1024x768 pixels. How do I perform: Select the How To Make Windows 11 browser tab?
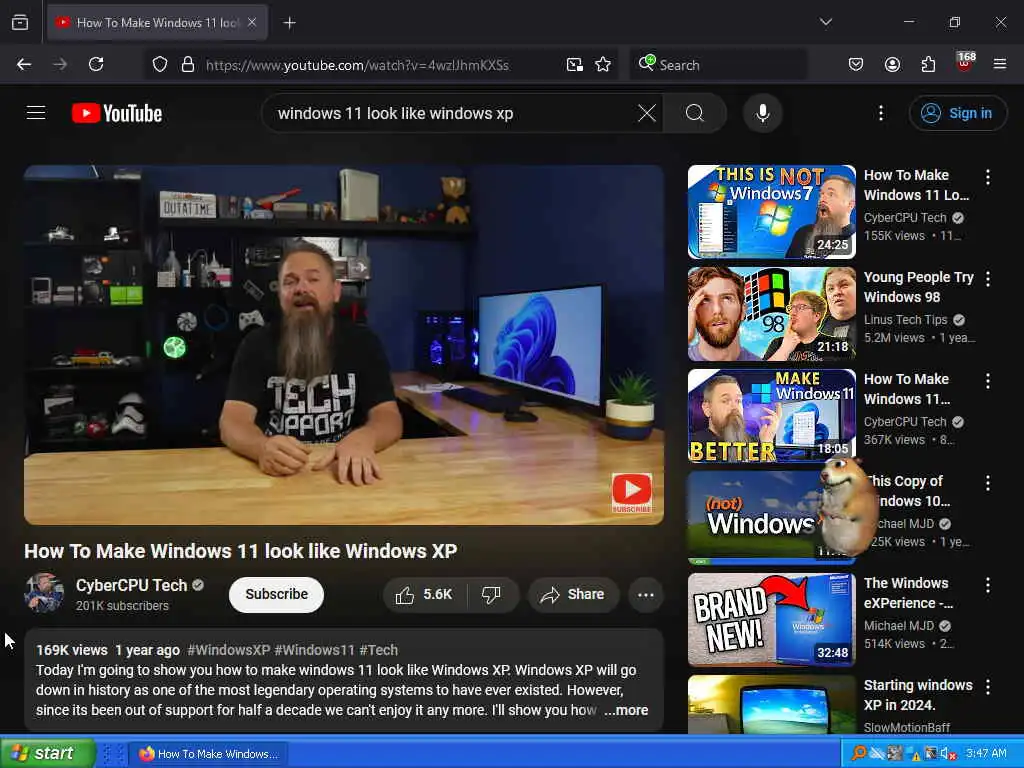pos(157,23)
